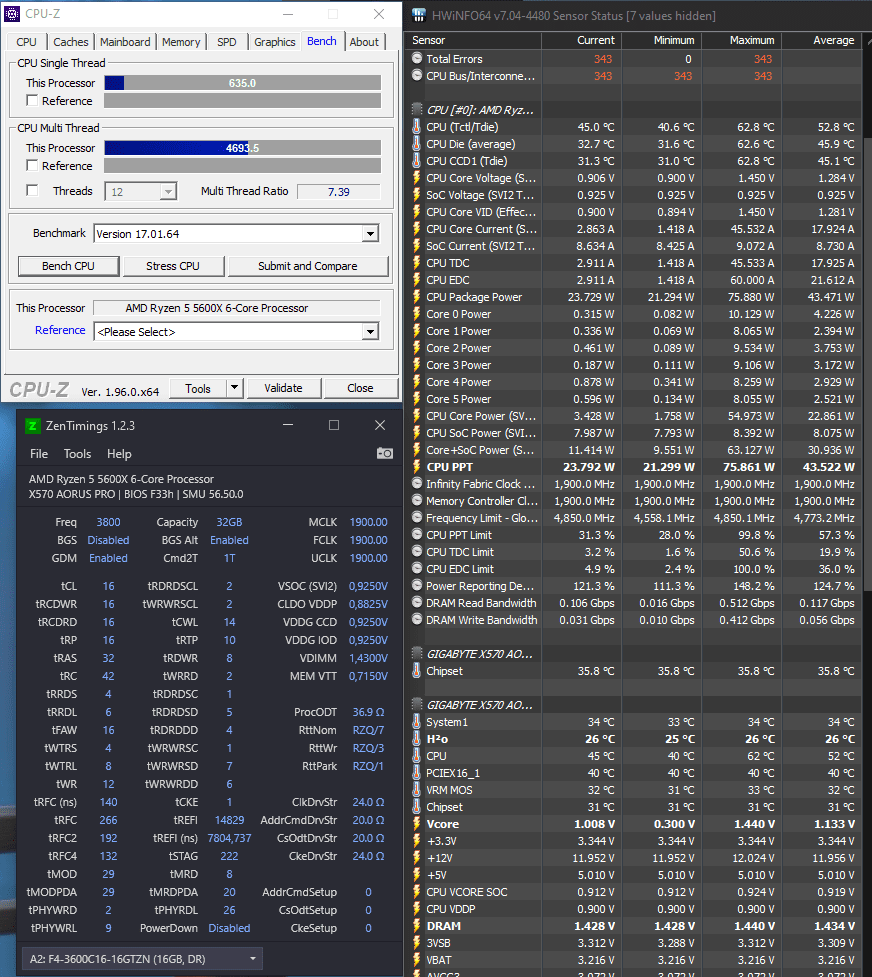
Task: Click This Processor name field AMD Ryzen 5 5600X
Action: tap(236, 308)
